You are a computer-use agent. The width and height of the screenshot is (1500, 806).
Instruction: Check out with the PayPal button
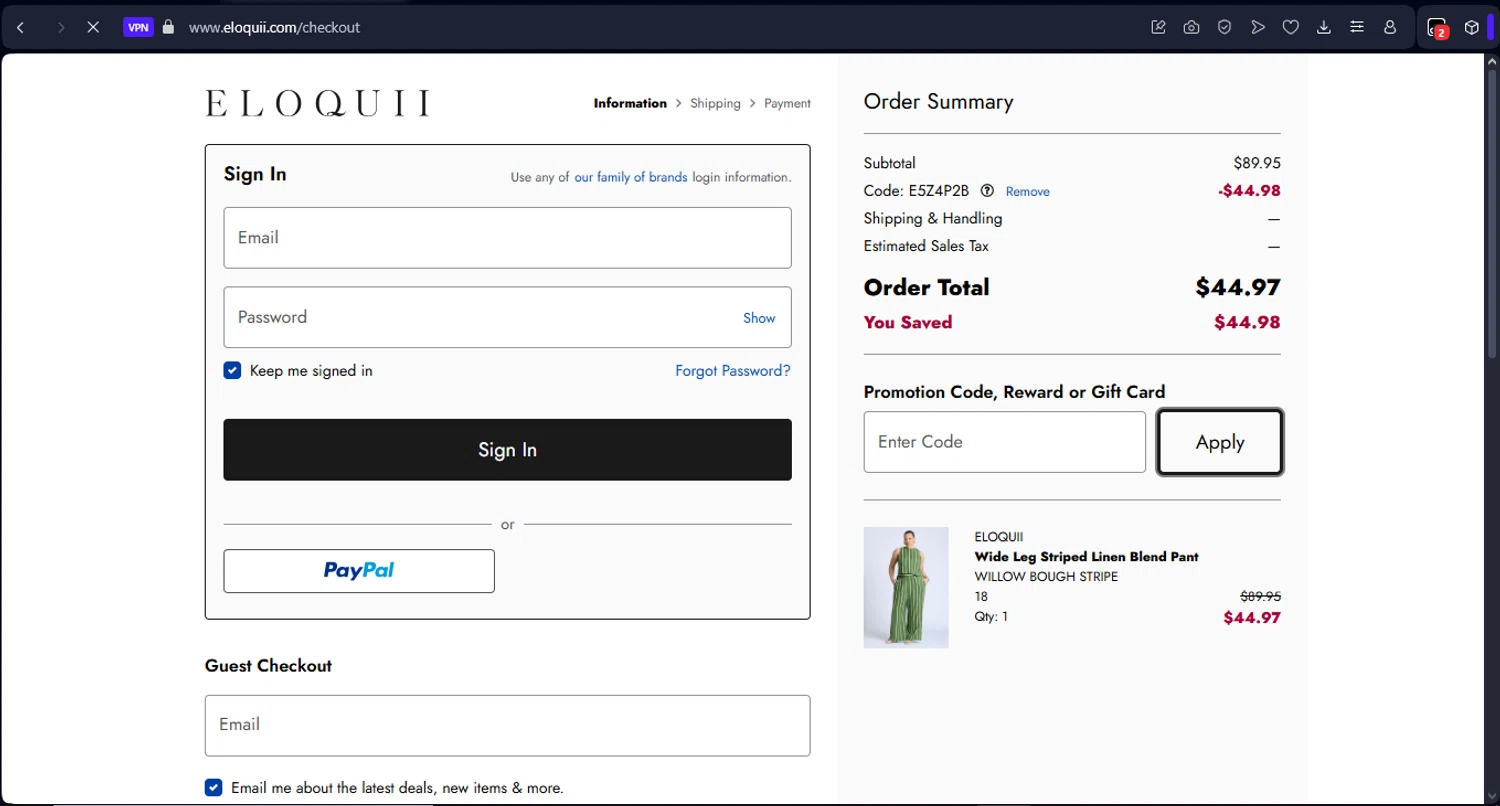tap(359, 571)
